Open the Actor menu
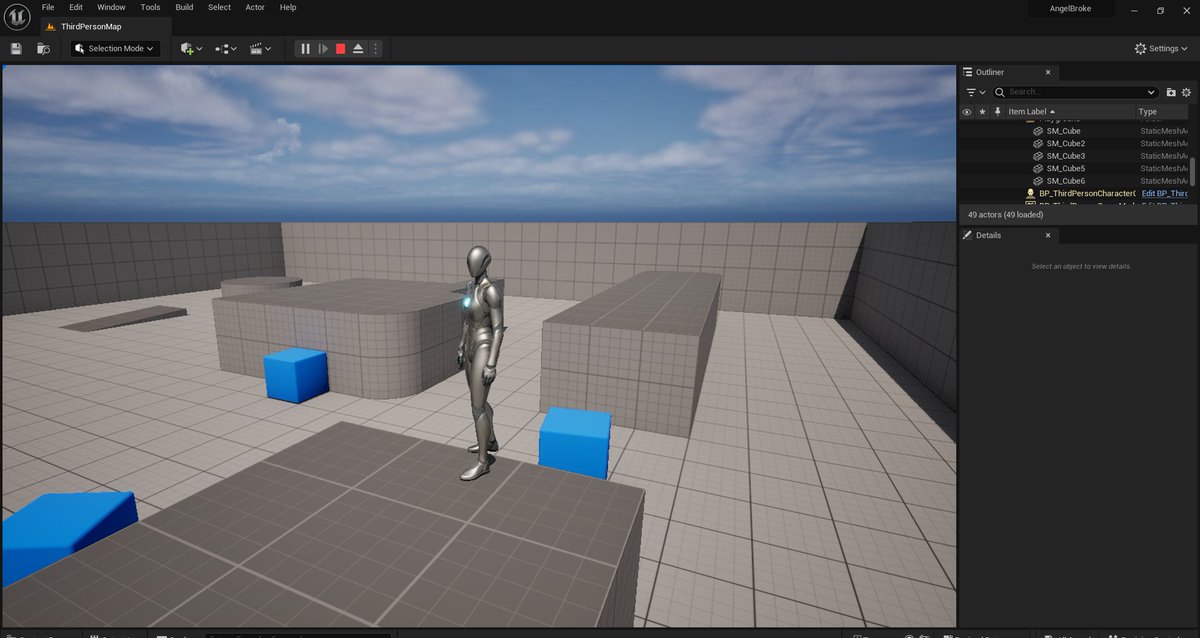 click(254, 7)
